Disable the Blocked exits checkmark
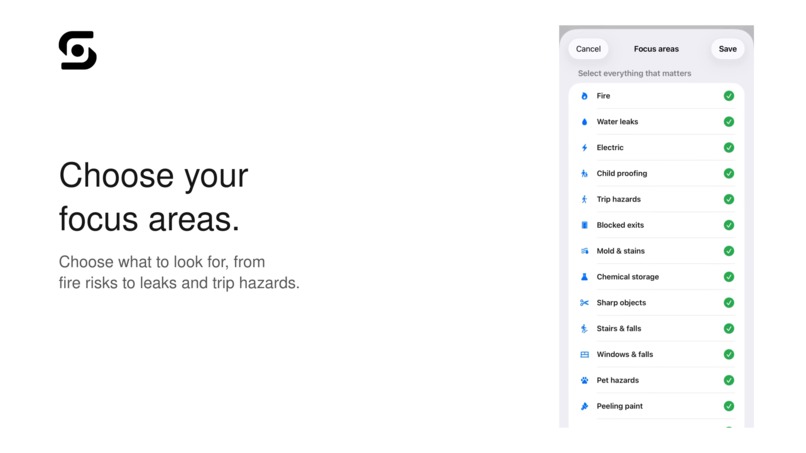 point(728,225)
